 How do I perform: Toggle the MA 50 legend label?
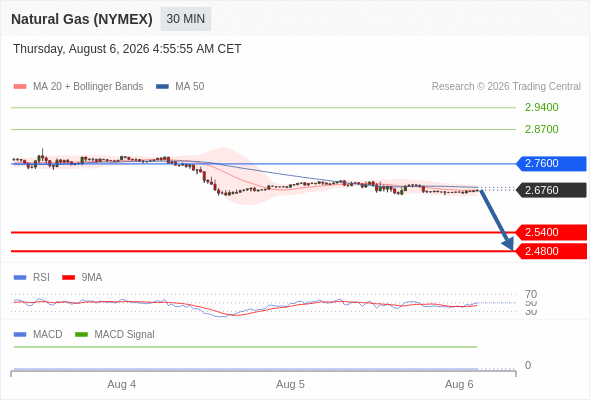[x=190, y=87]
